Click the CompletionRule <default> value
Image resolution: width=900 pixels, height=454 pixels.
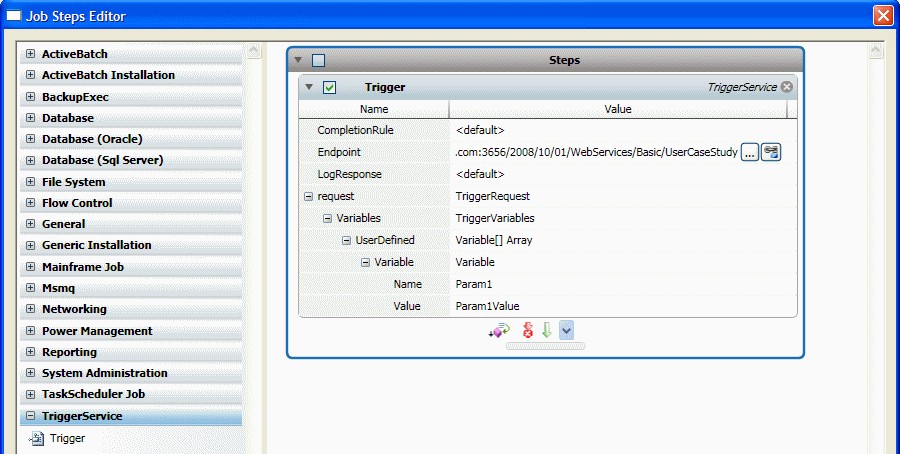(480, 130)
